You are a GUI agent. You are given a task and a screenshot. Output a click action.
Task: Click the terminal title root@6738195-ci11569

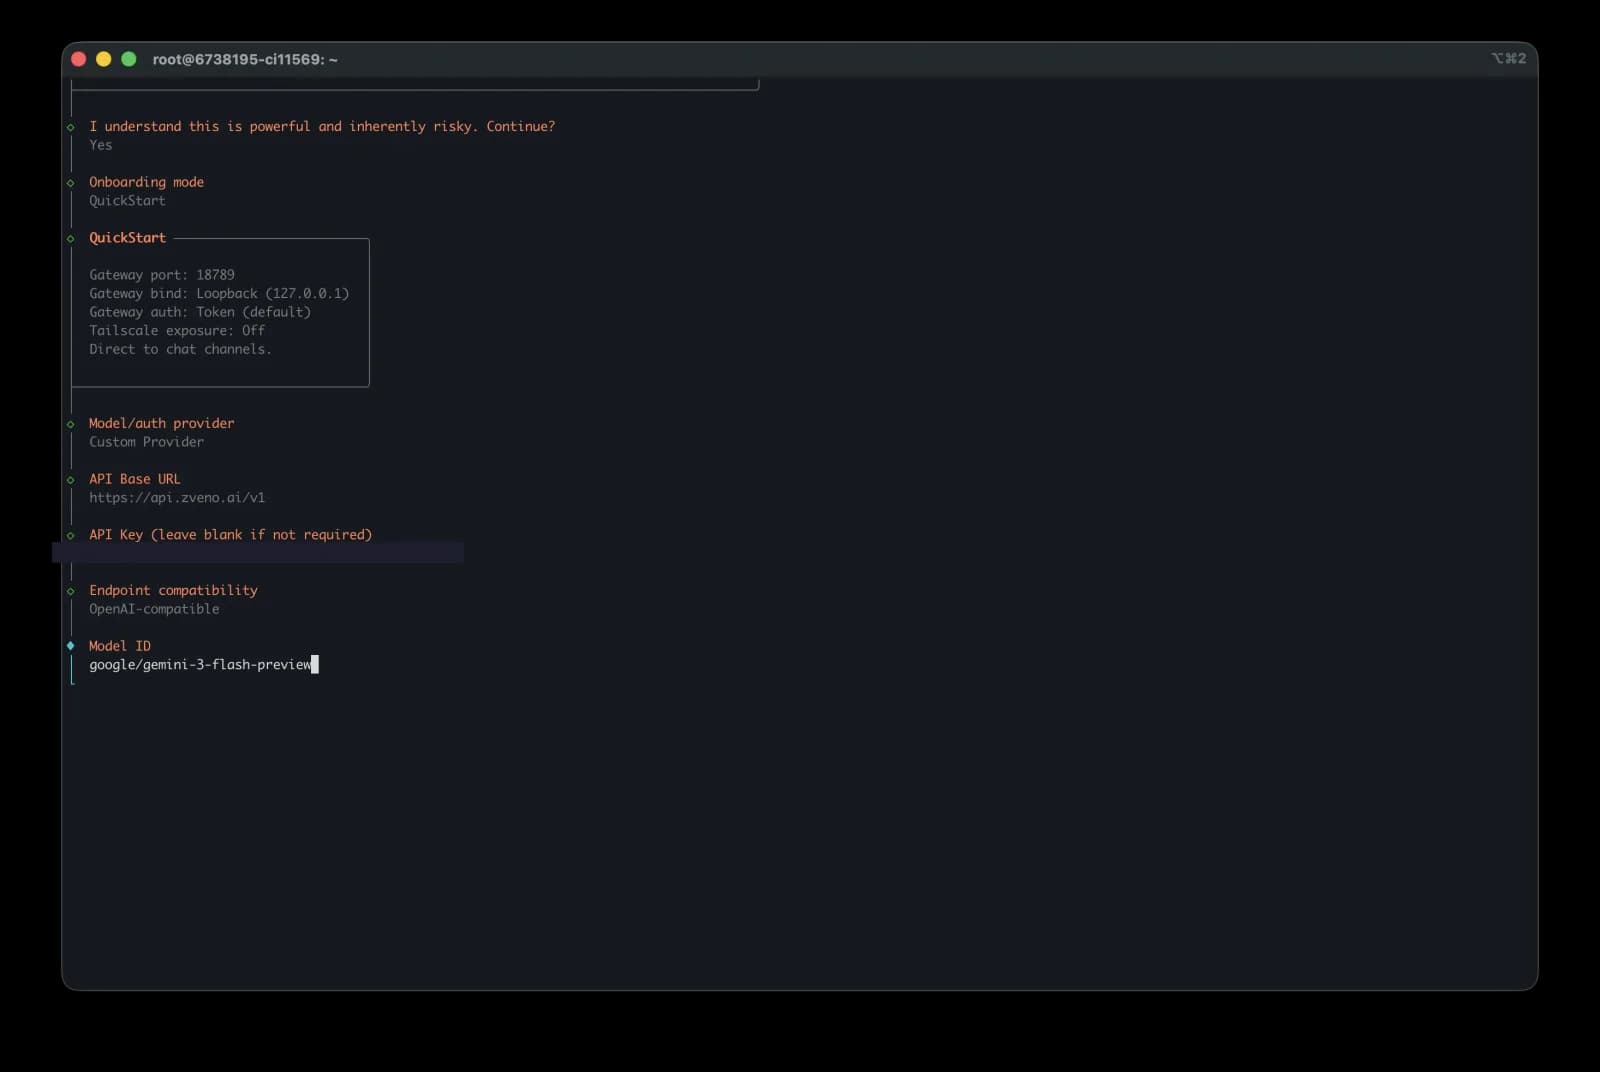[245, 59]
